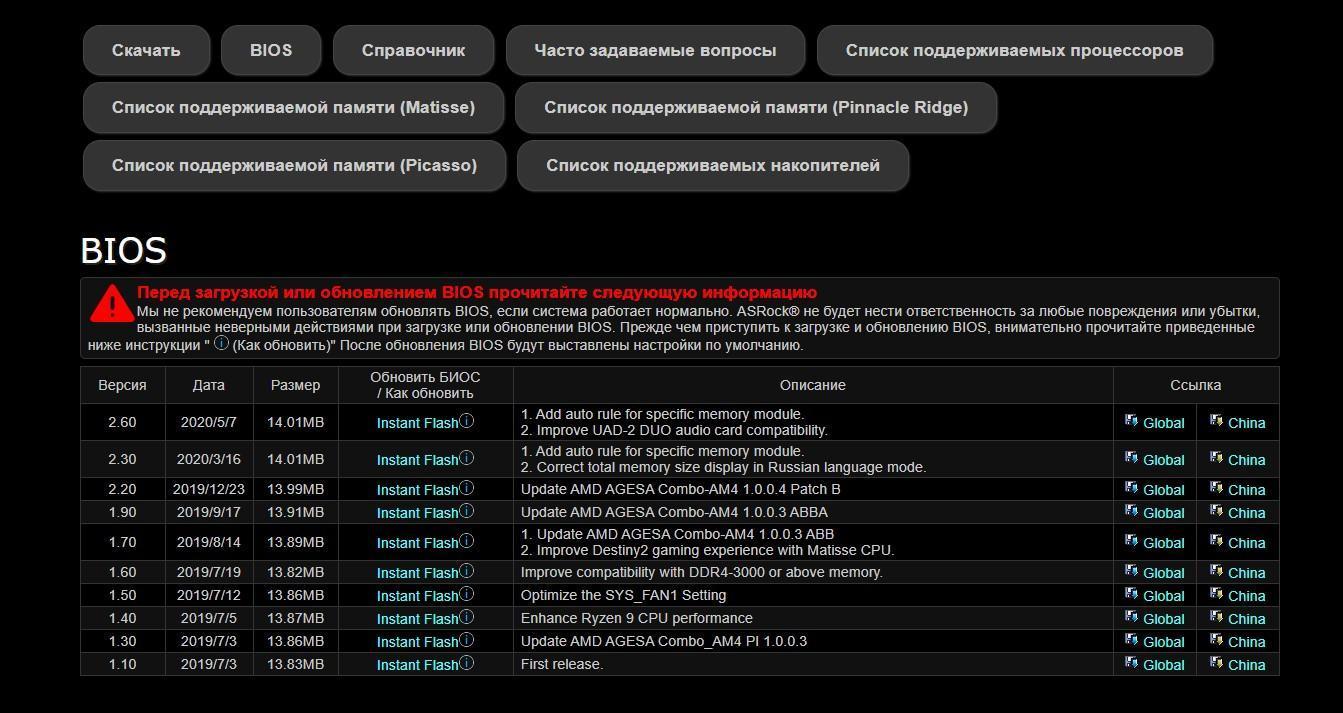The width and height of the screenshot is (1343, 713).
Task: Click the info icon next to Instant Flash for version 1.90
Action: 466,511
